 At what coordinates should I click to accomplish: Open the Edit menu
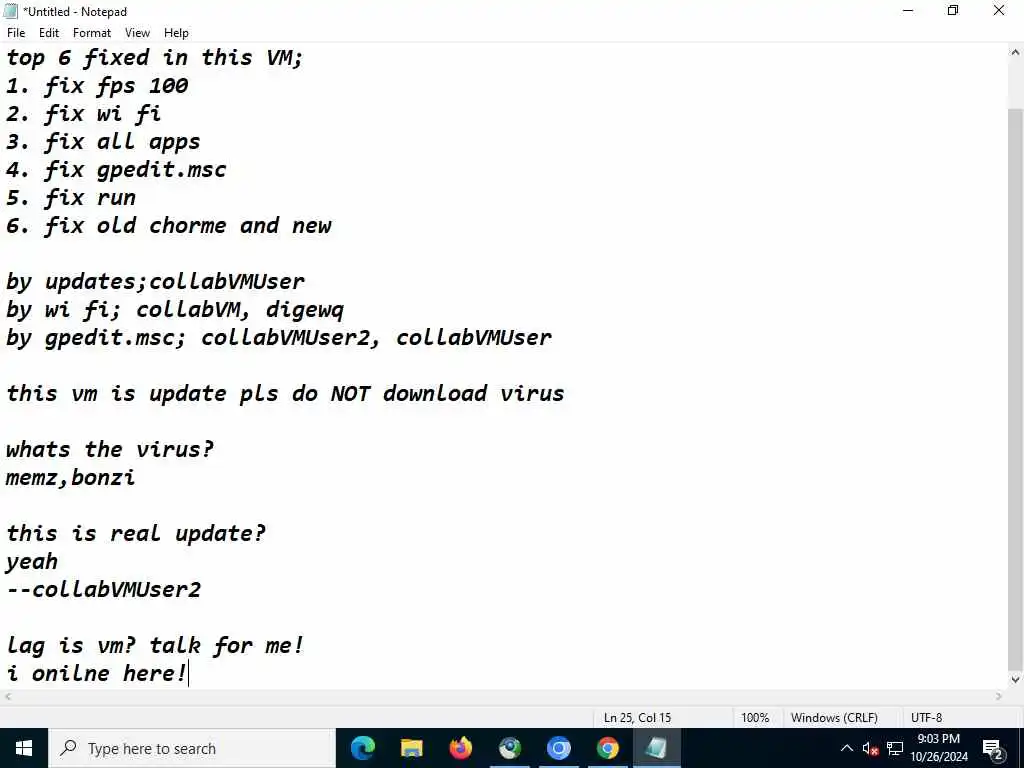(x=49, y=33)
